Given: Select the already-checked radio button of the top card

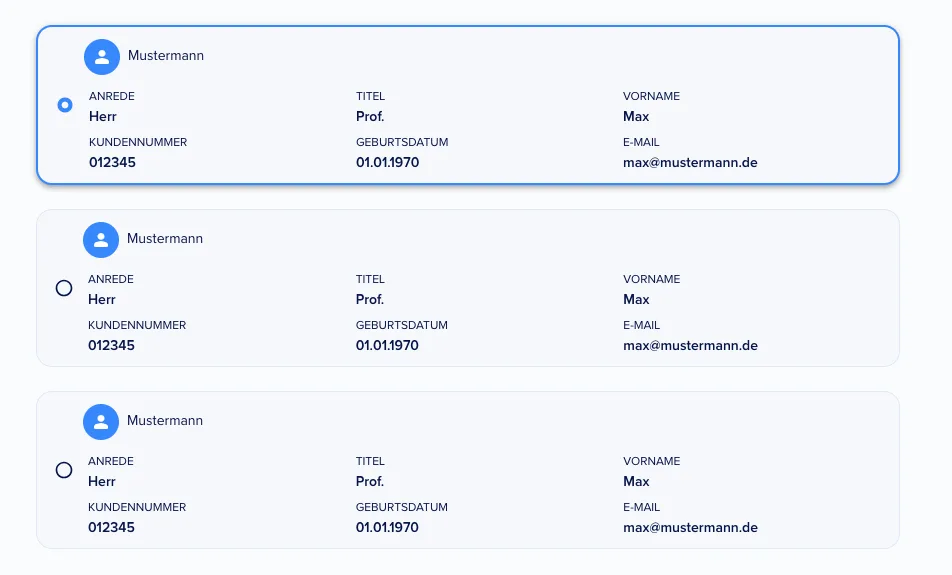Looking at the screenshot, I should (65, 105).
